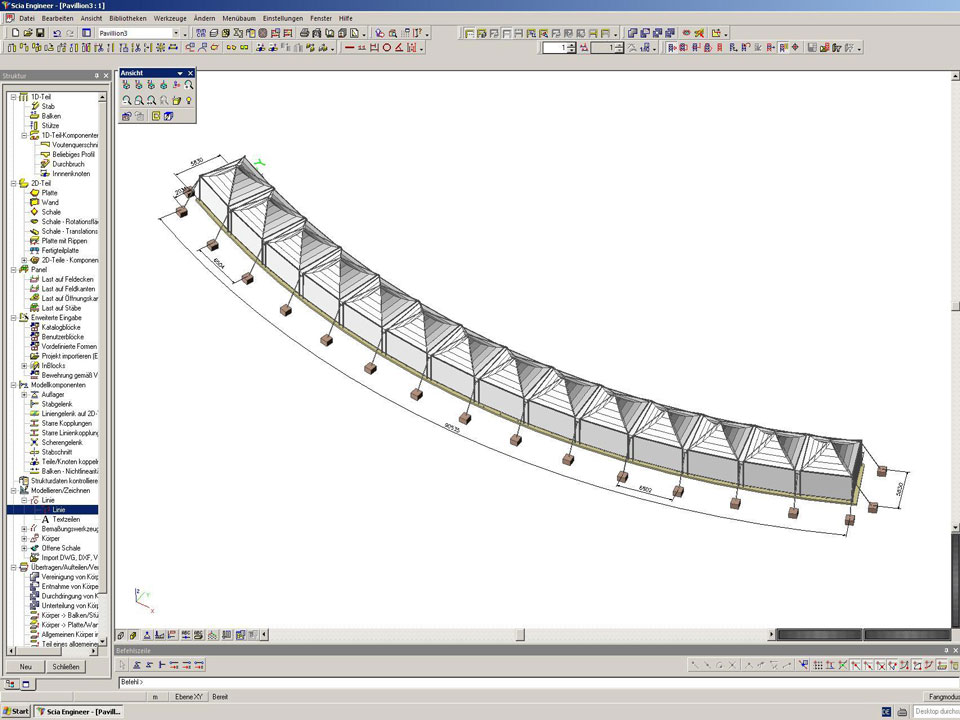Viewport: 960px width, 720px height.
Task: Click the red line drawing tool icon
Action: pos(349,48)
